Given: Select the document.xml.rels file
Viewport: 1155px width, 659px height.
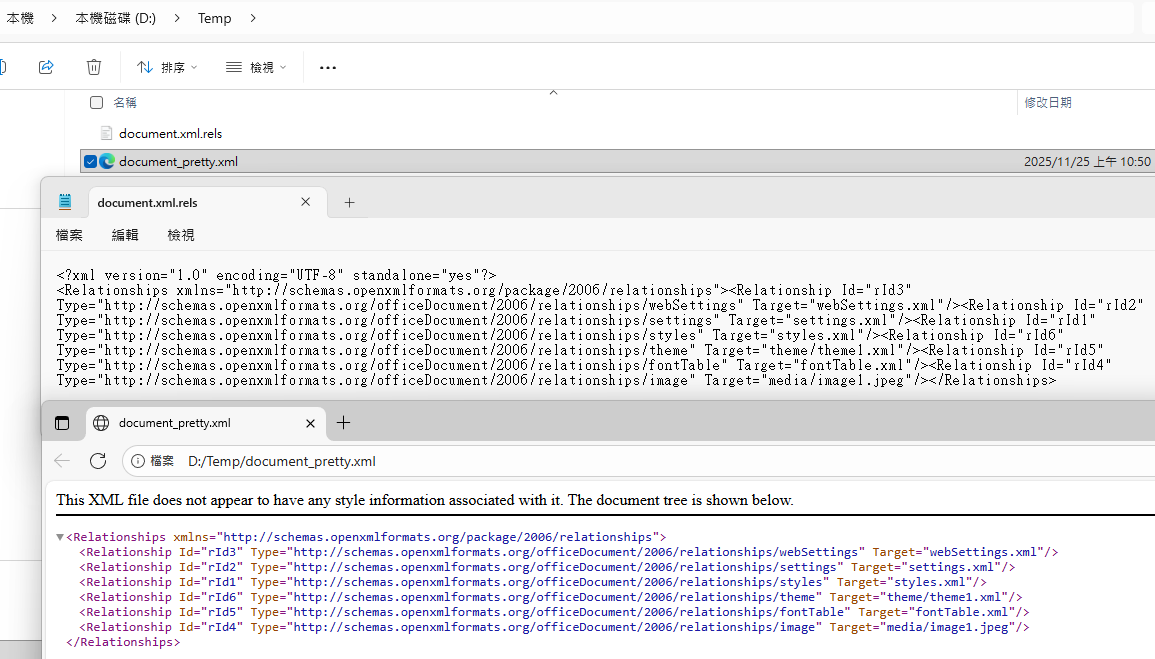Looking at the screenshot, I should coord(170,133).
